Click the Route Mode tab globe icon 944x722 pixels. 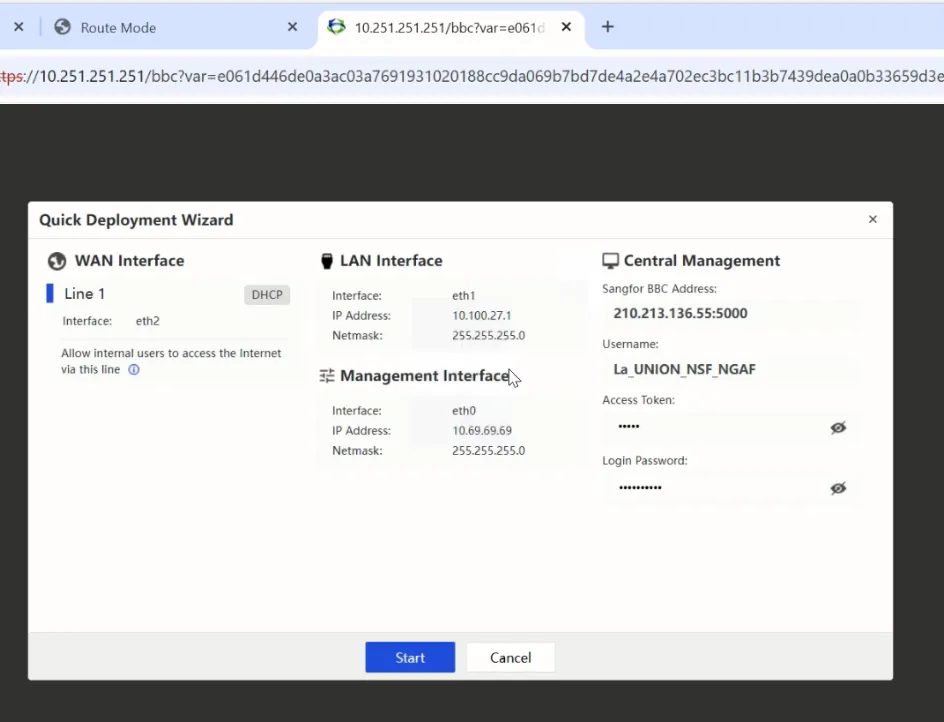click(x=63, y=27)
